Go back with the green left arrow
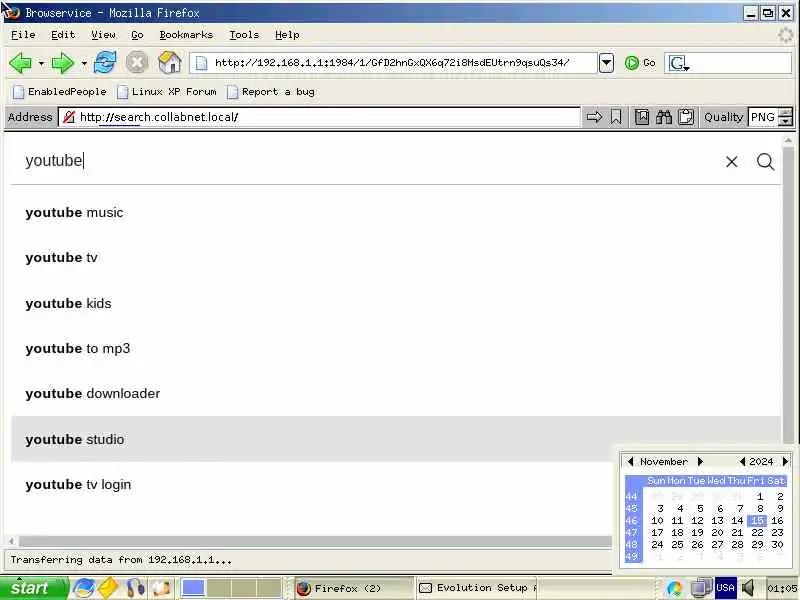The height and width of the screenshot is (600, 800). coord(20,63)
